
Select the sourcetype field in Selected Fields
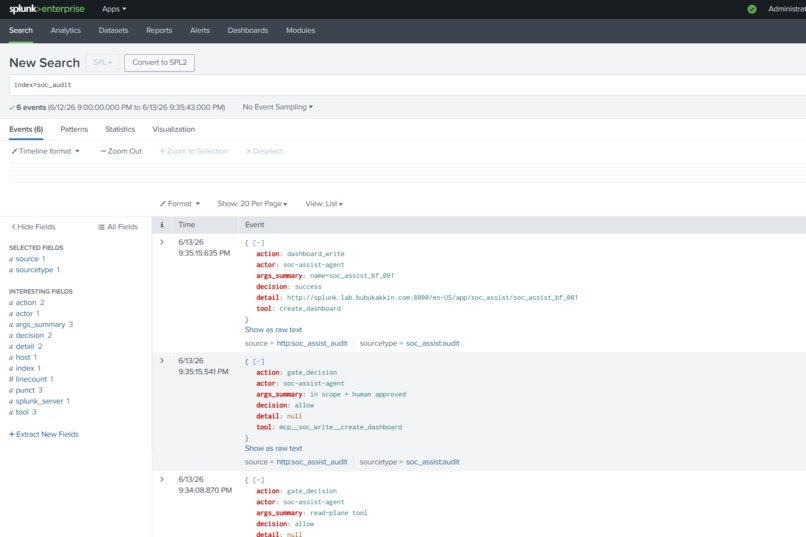(34, 270)
